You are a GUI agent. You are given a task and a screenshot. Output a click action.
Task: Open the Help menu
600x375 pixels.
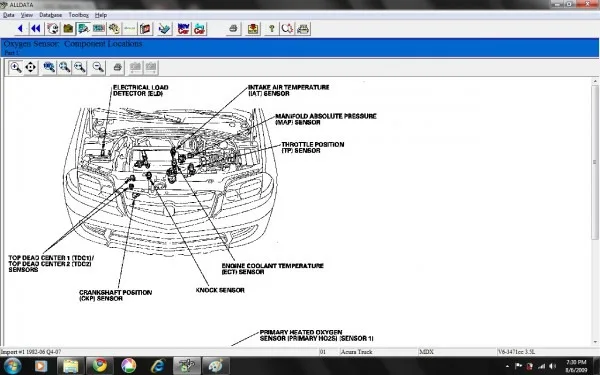(x=101, y=15)
